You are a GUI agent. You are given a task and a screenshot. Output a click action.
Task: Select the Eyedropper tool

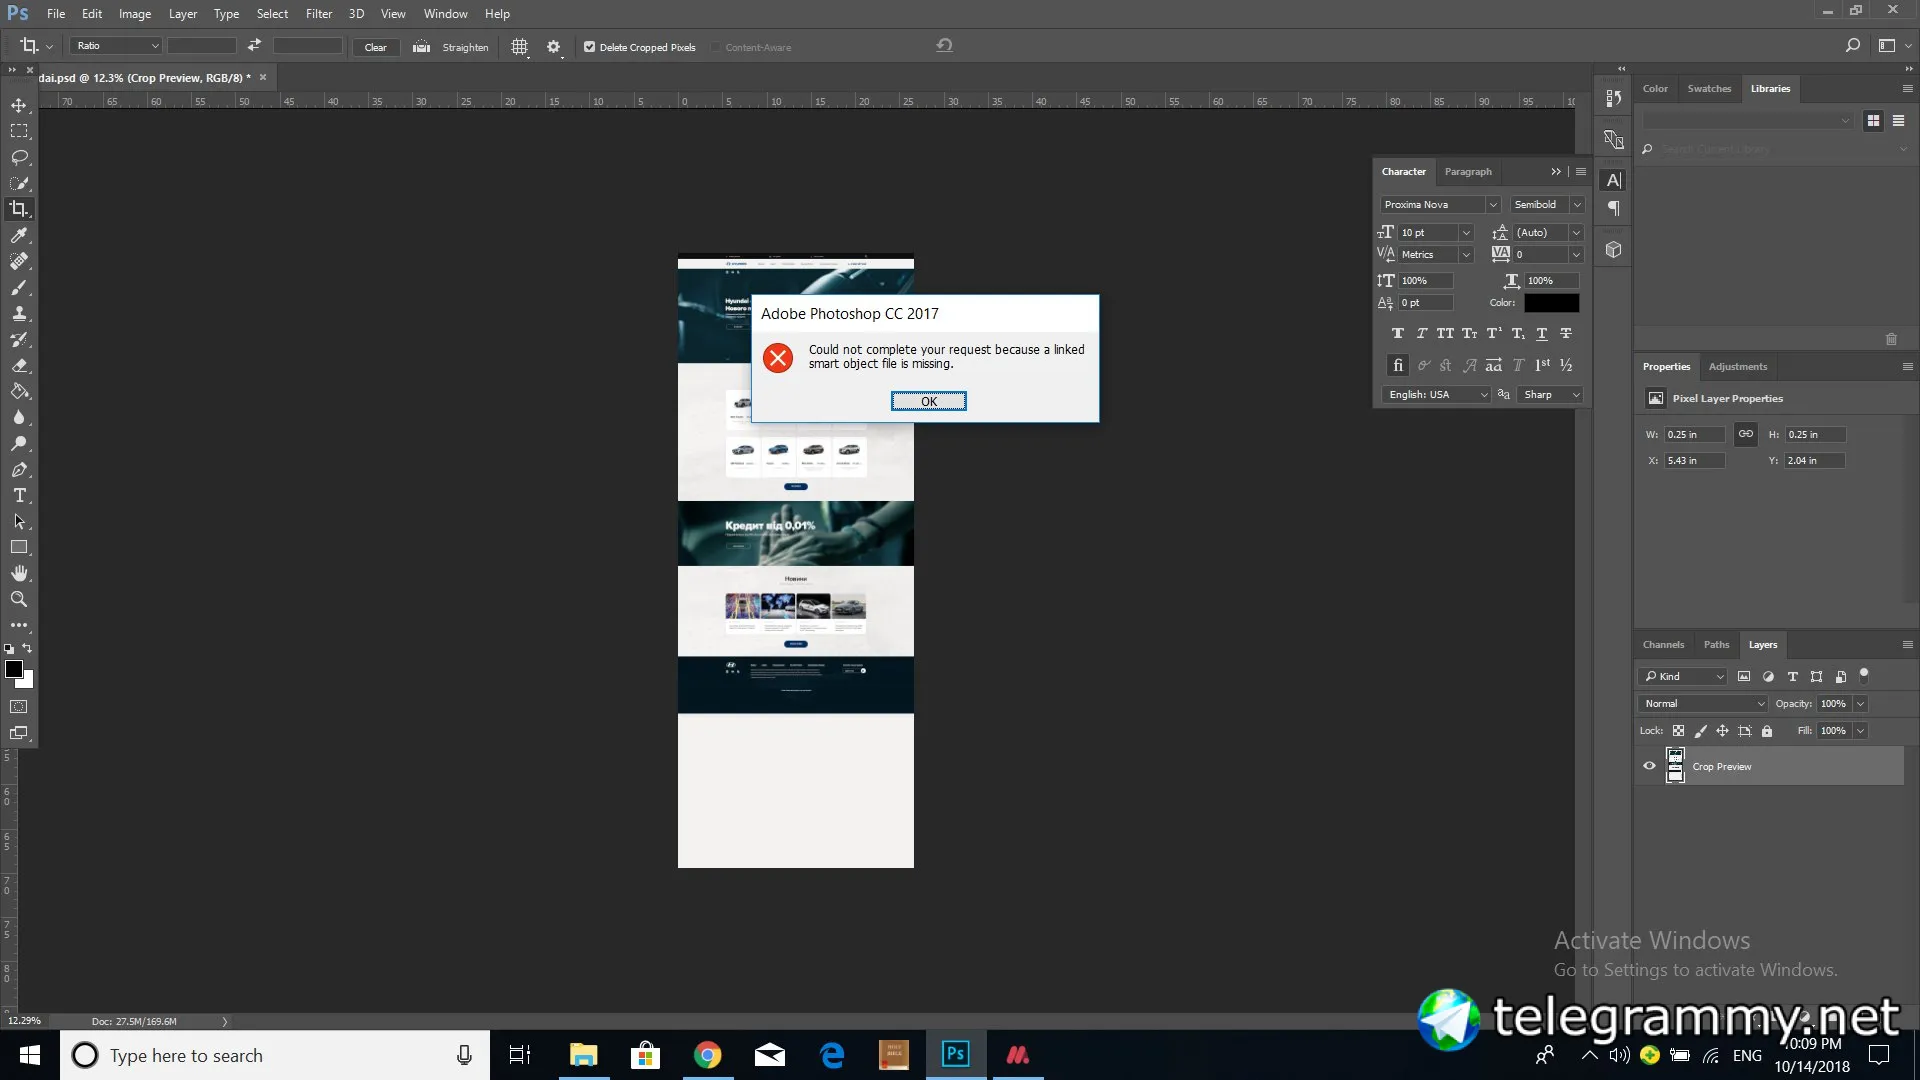(19, 235)
